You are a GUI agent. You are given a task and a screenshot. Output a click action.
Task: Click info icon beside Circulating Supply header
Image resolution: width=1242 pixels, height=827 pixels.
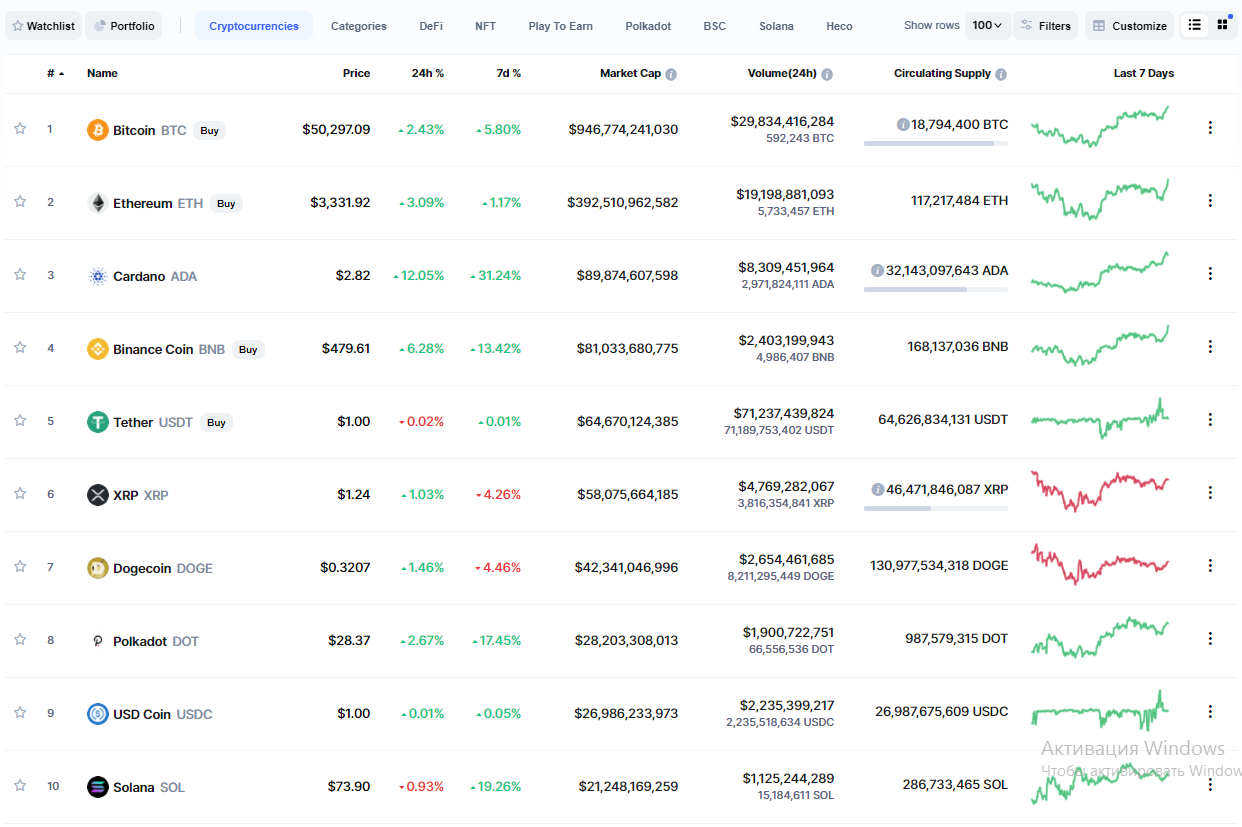[x=1001, y=74]
